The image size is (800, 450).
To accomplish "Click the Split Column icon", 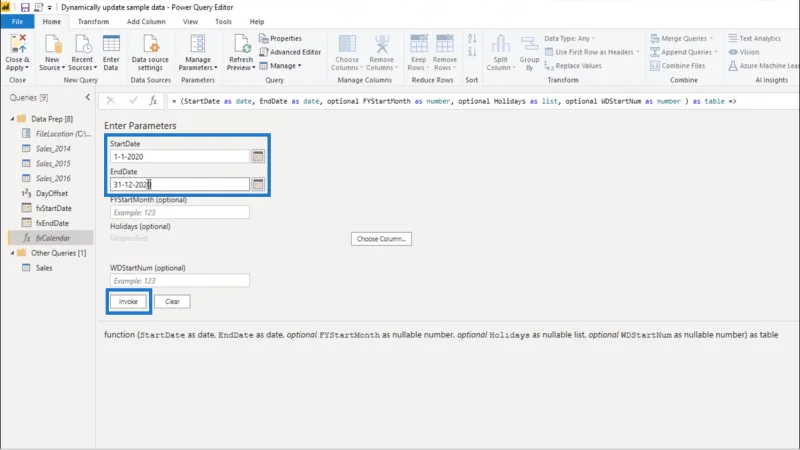I will 501,44.
